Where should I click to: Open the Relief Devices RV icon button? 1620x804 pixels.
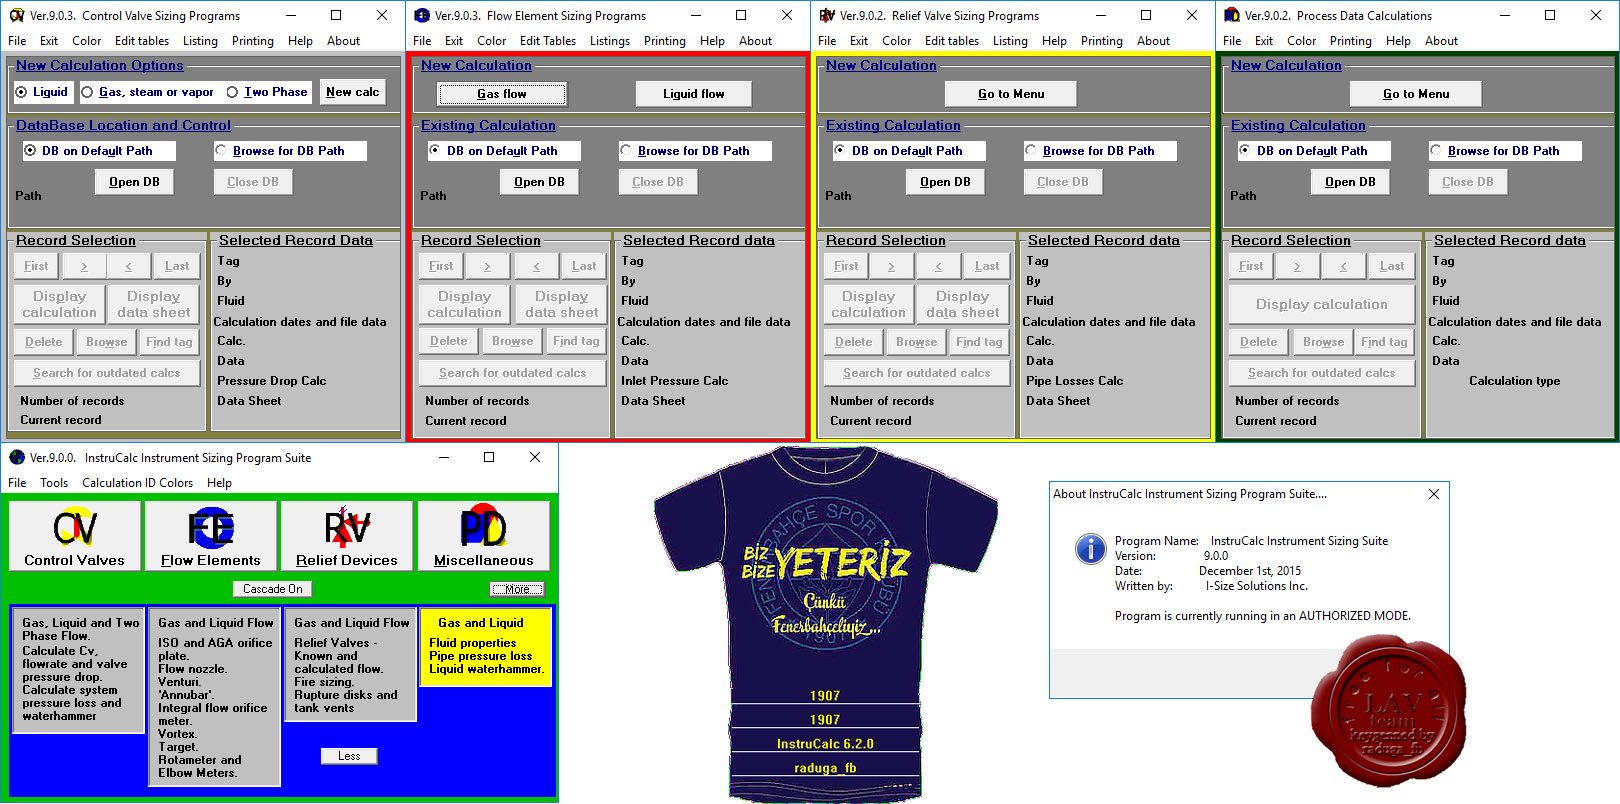click(x=347, y=536)
